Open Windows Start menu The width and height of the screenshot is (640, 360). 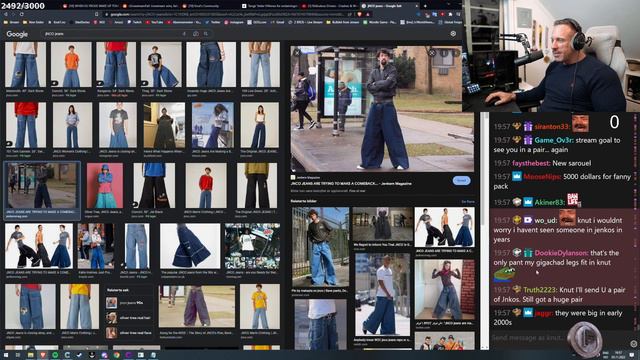pos(5,355)
